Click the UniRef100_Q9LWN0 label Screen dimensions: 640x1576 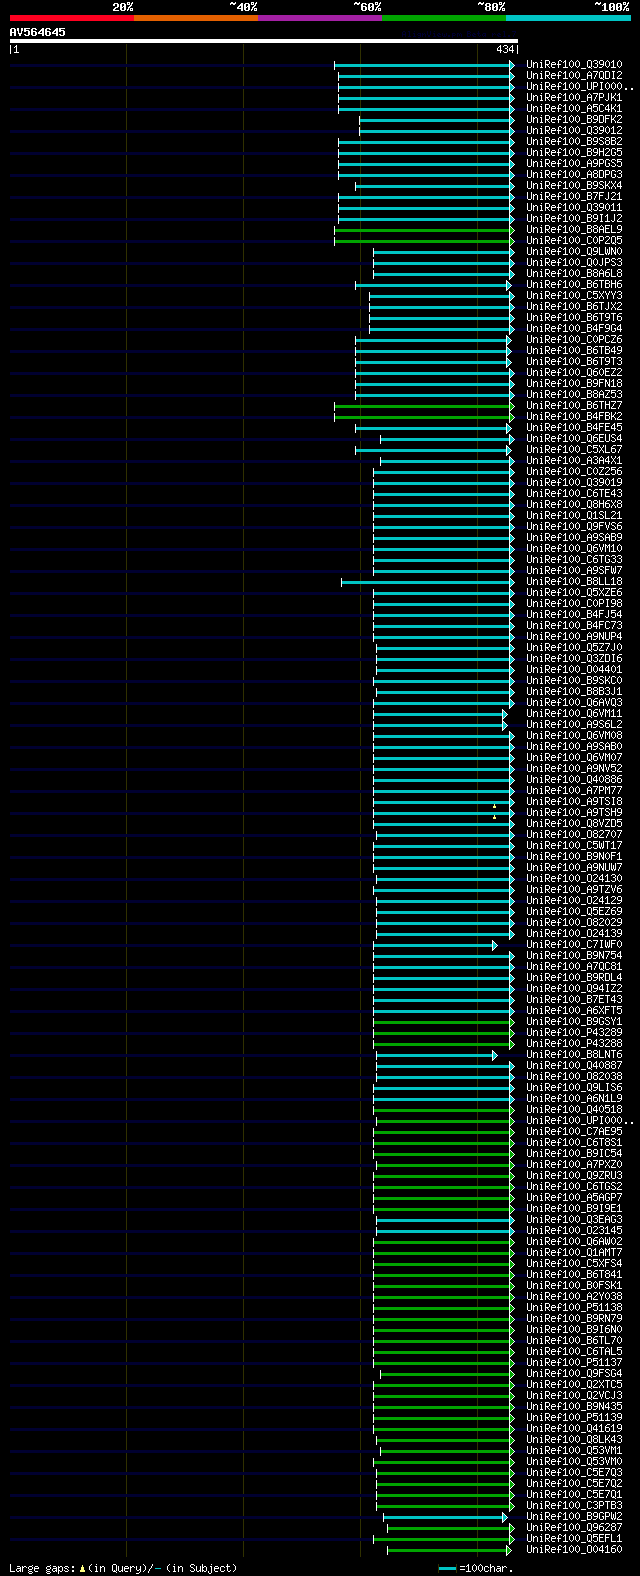point(574,252)
